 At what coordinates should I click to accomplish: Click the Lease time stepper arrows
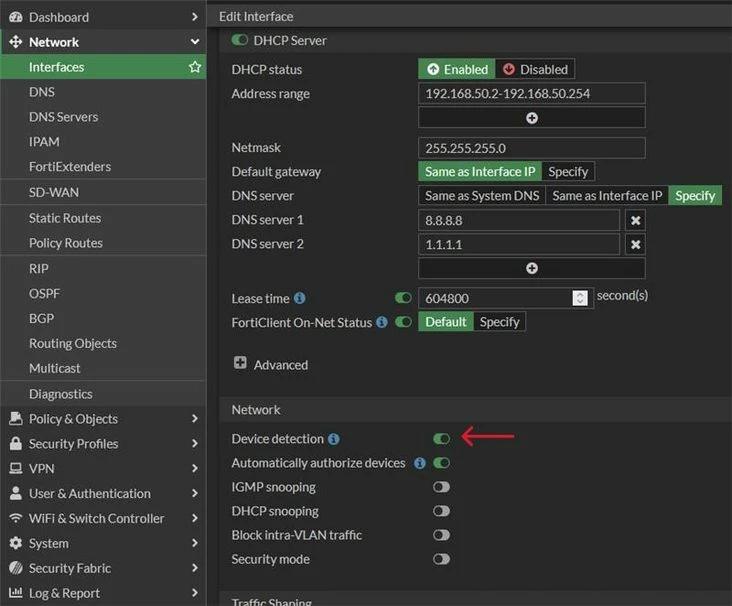tap(580, 298)
